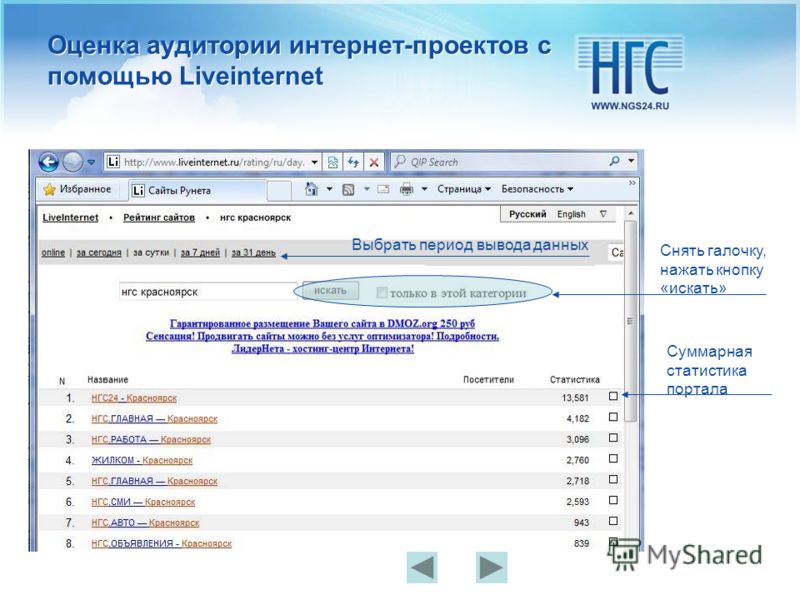Click the RSS feeds icon
This screenshot has width=800, height=600.
pos(348,190)
